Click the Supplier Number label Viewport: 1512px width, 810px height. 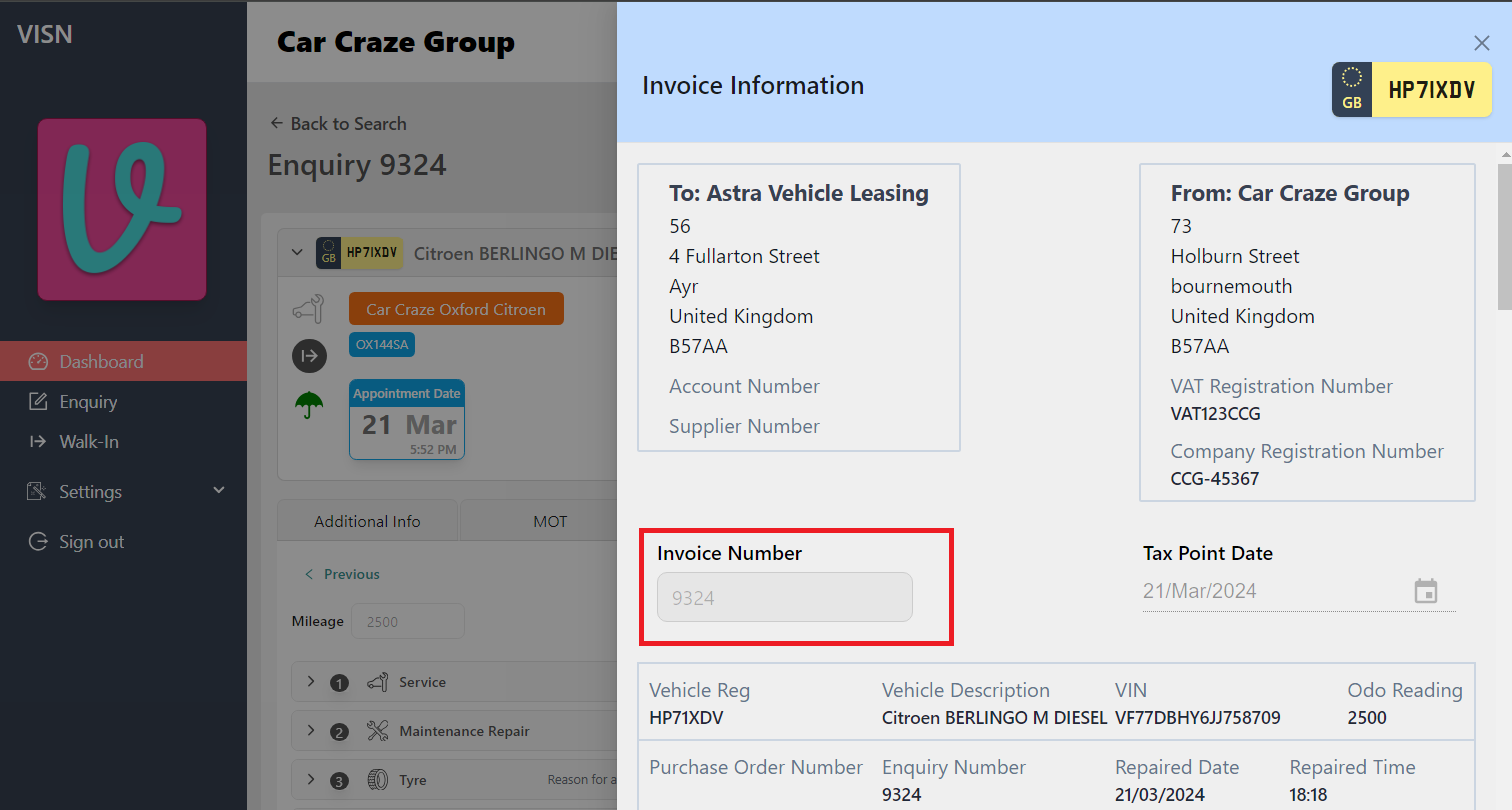click(x=744, y=426)
